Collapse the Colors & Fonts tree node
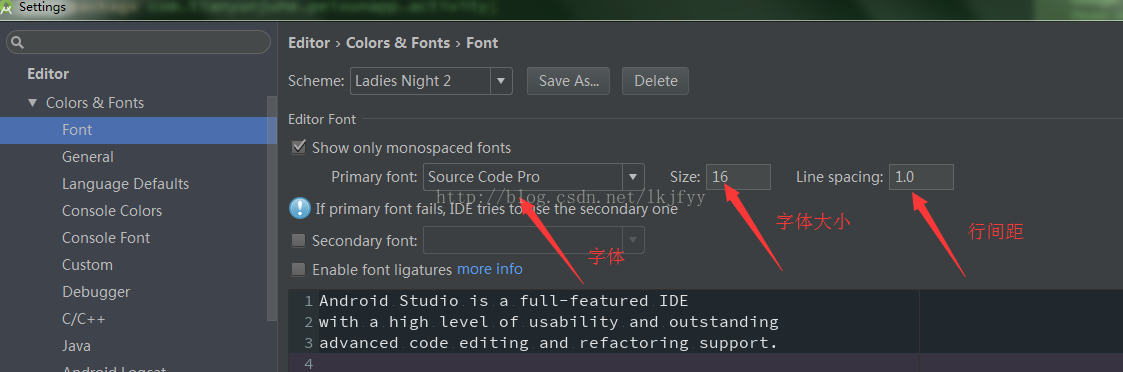 32,102
